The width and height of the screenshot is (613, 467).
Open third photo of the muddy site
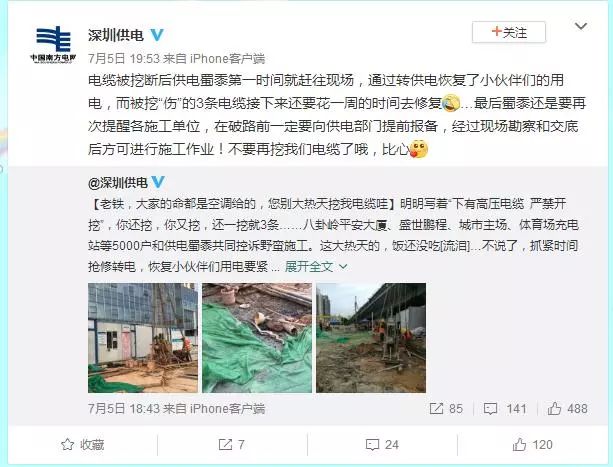tap(371, 338)
